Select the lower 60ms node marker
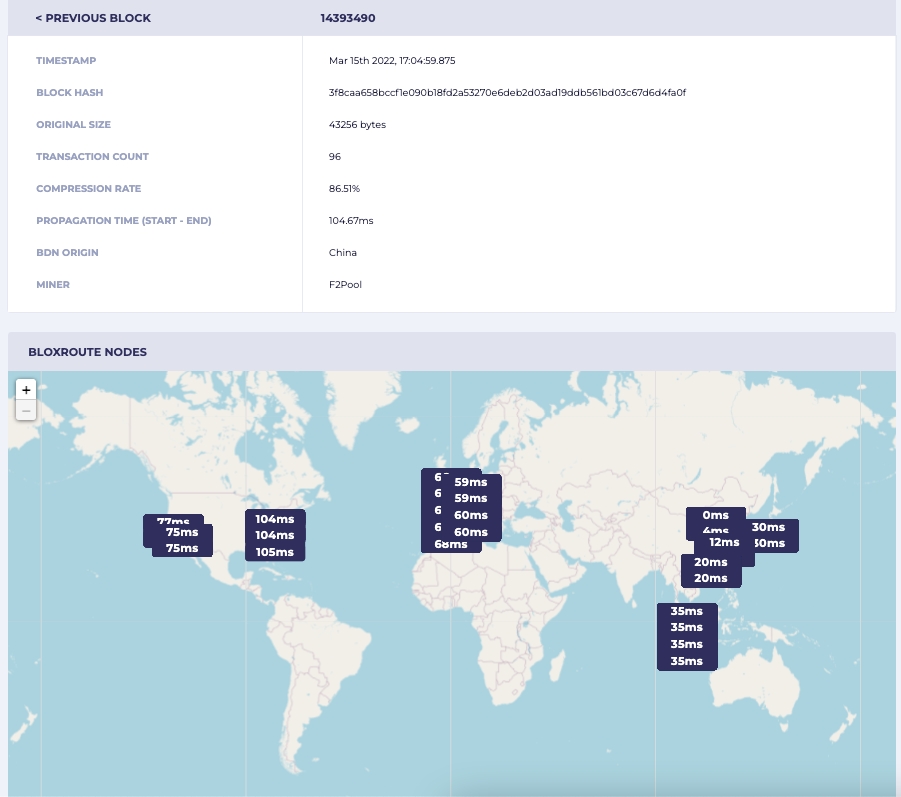Viewport: 901px width, 797px height. [470, 532]
